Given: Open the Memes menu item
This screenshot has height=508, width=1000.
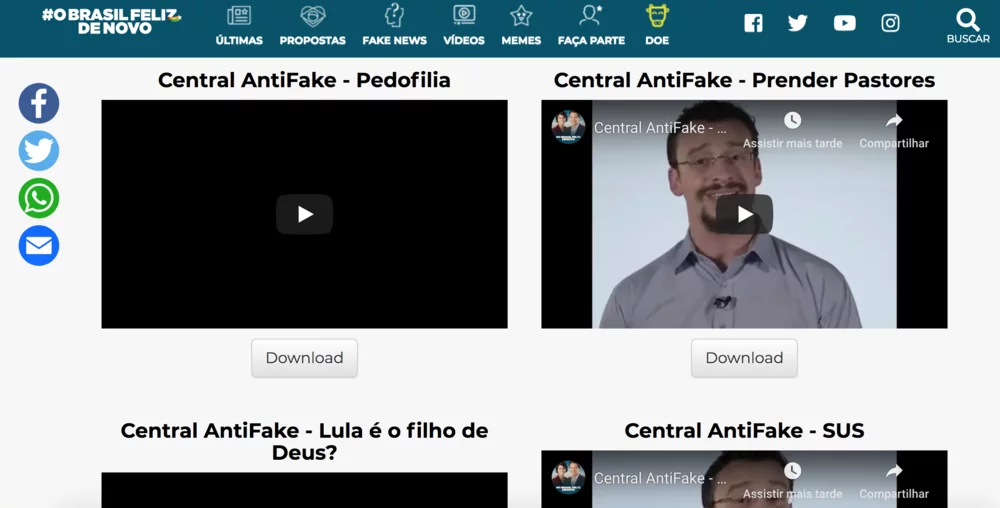Looking at the screenshot, I should [x=521, y=26].
